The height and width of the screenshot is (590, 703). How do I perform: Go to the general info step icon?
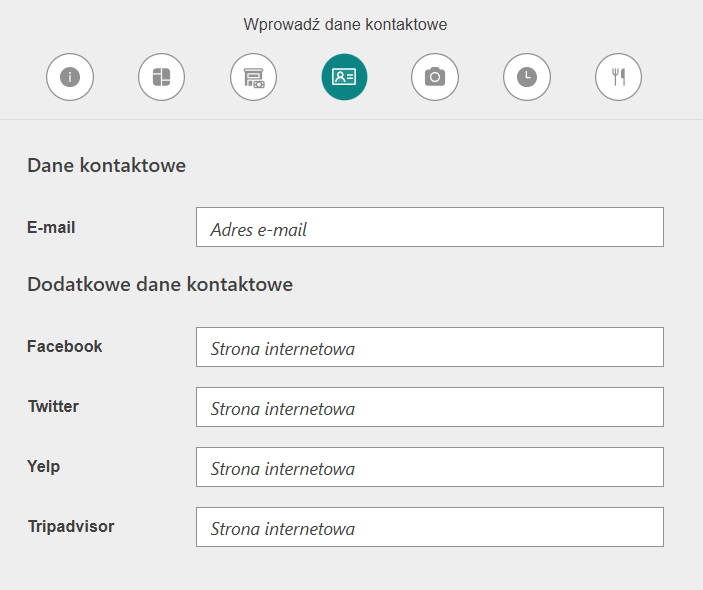coord(70,77)
